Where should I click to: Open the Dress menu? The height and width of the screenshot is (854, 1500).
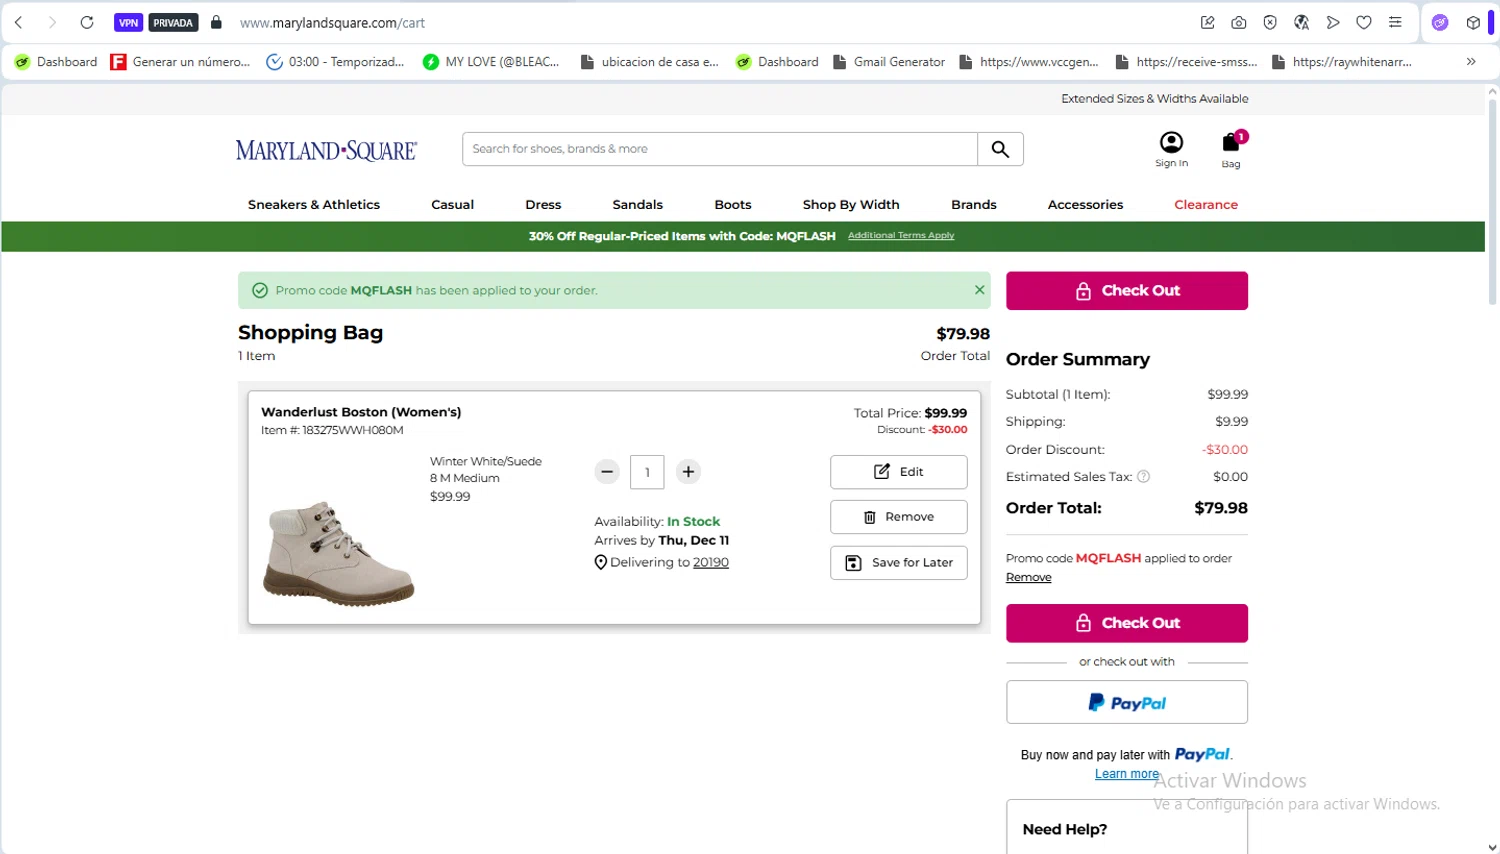(543, 204)
